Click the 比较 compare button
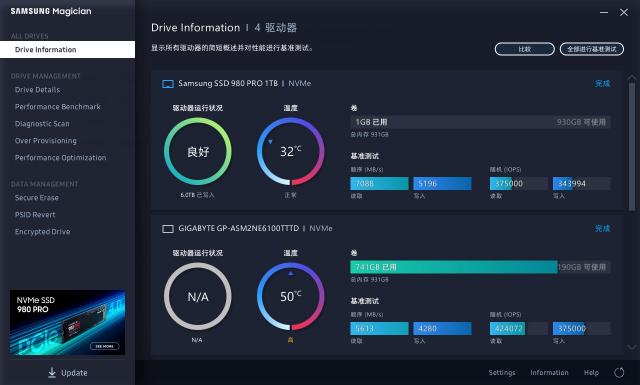 click(x=524, y=49)
